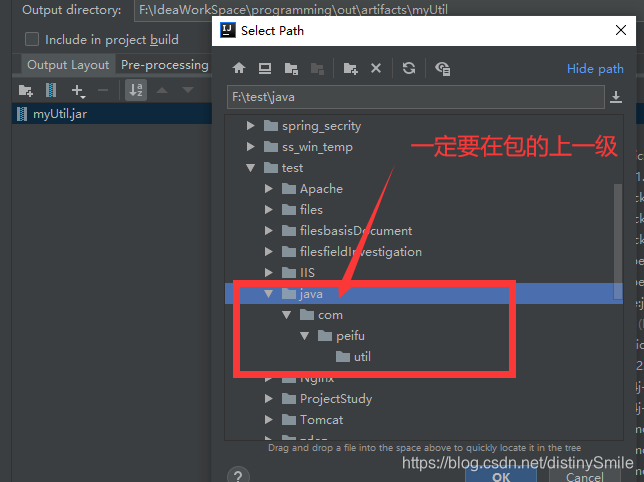
Task: Refresh the directory tree
Action: coord(409,68)
